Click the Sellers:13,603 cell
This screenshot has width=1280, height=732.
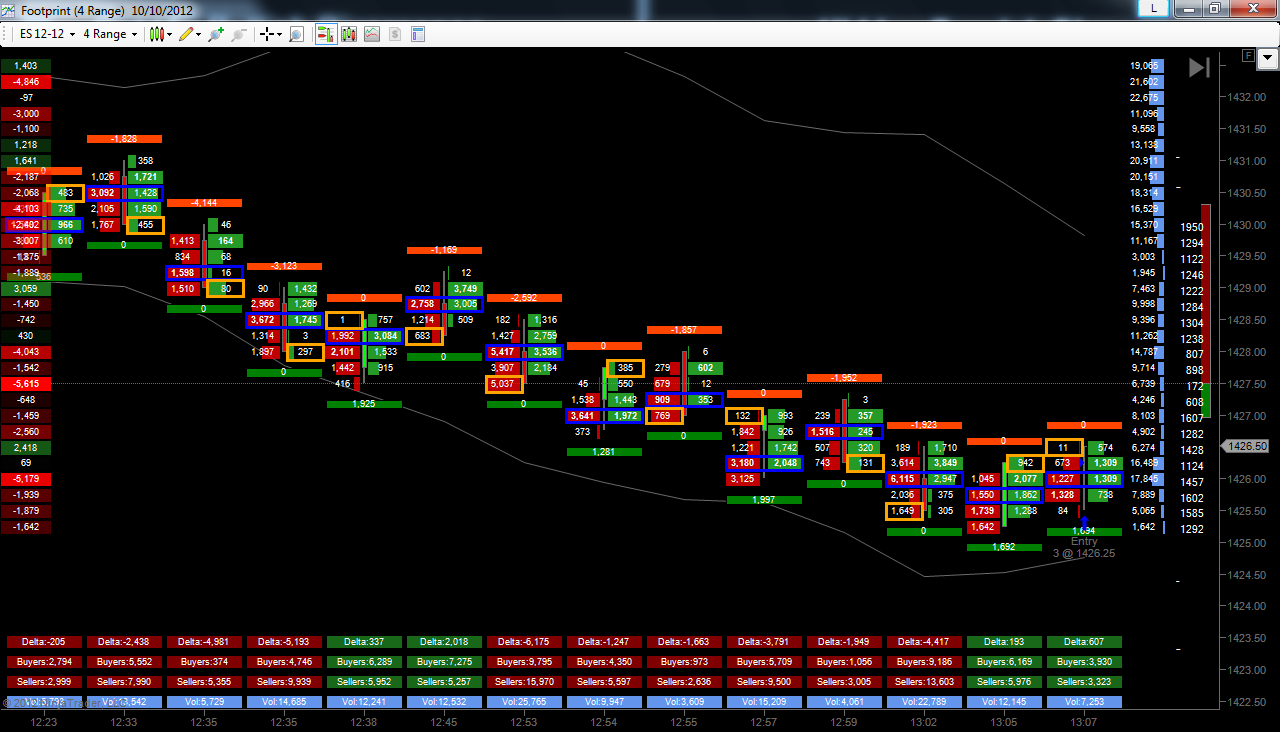pos(924,682)
